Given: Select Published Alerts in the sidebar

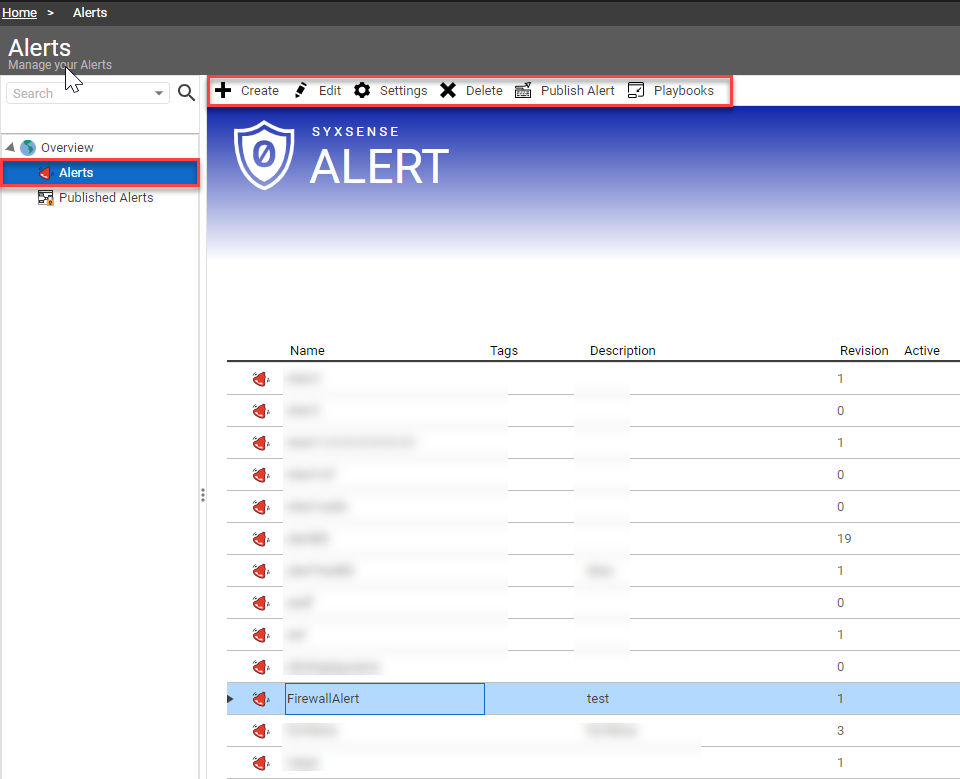Looking at the screenshot, I should coord(104,197).
